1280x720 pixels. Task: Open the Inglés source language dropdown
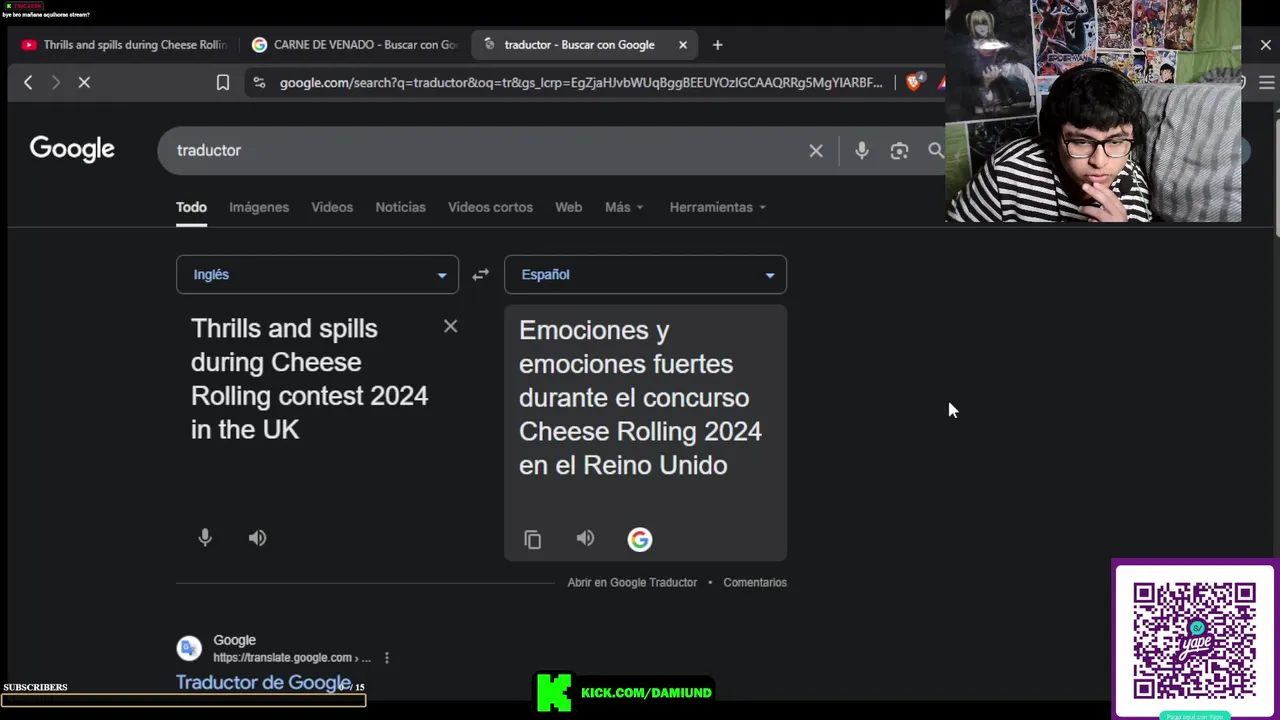pyautogui.click(x=317, y=275)
